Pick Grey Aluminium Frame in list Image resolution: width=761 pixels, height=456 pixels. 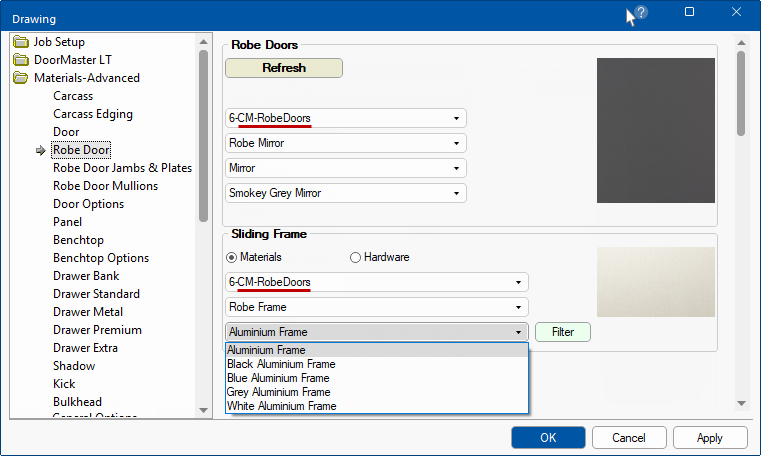pos(278,392)
